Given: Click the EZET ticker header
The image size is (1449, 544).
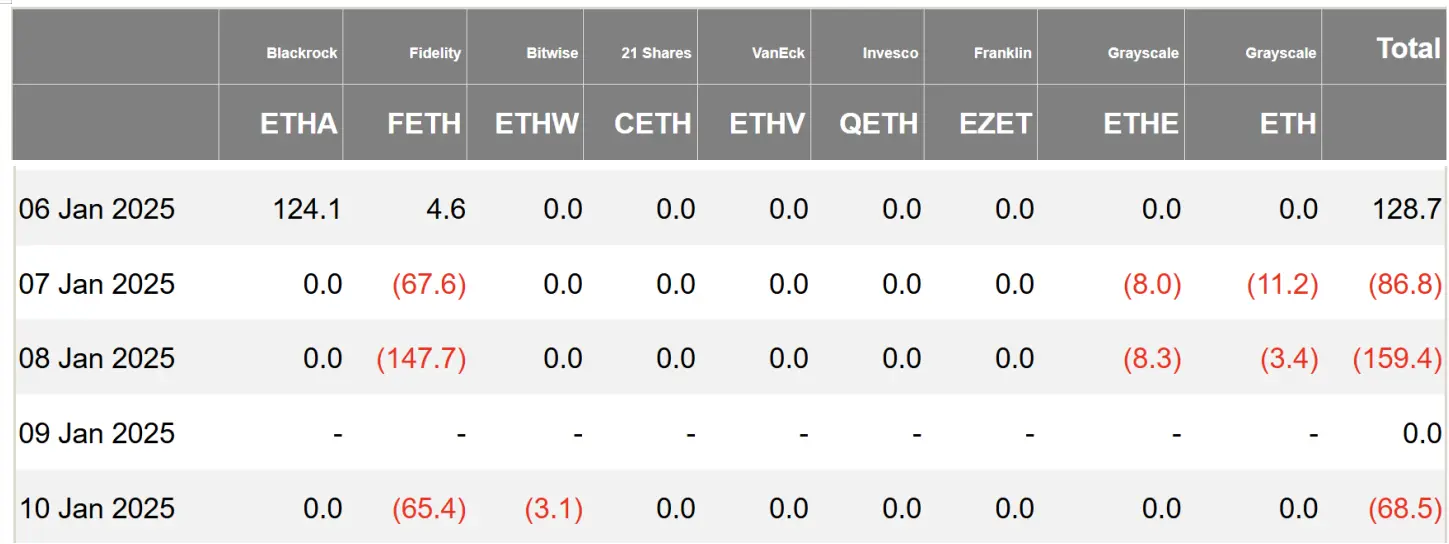Looking at the screenshot, I should 995,124.
